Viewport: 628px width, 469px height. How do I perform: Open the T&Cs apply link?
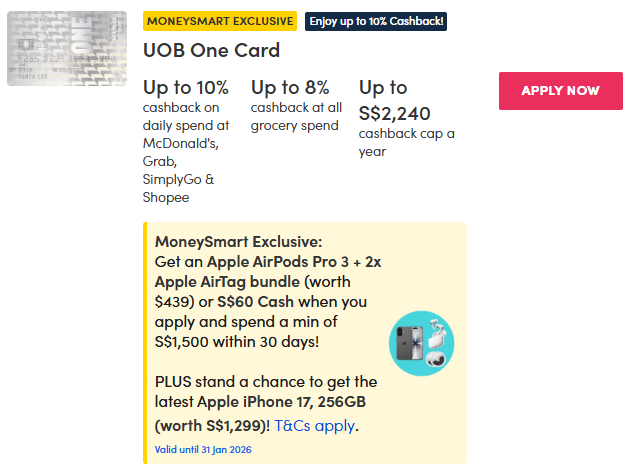click(x=315, y=426)
